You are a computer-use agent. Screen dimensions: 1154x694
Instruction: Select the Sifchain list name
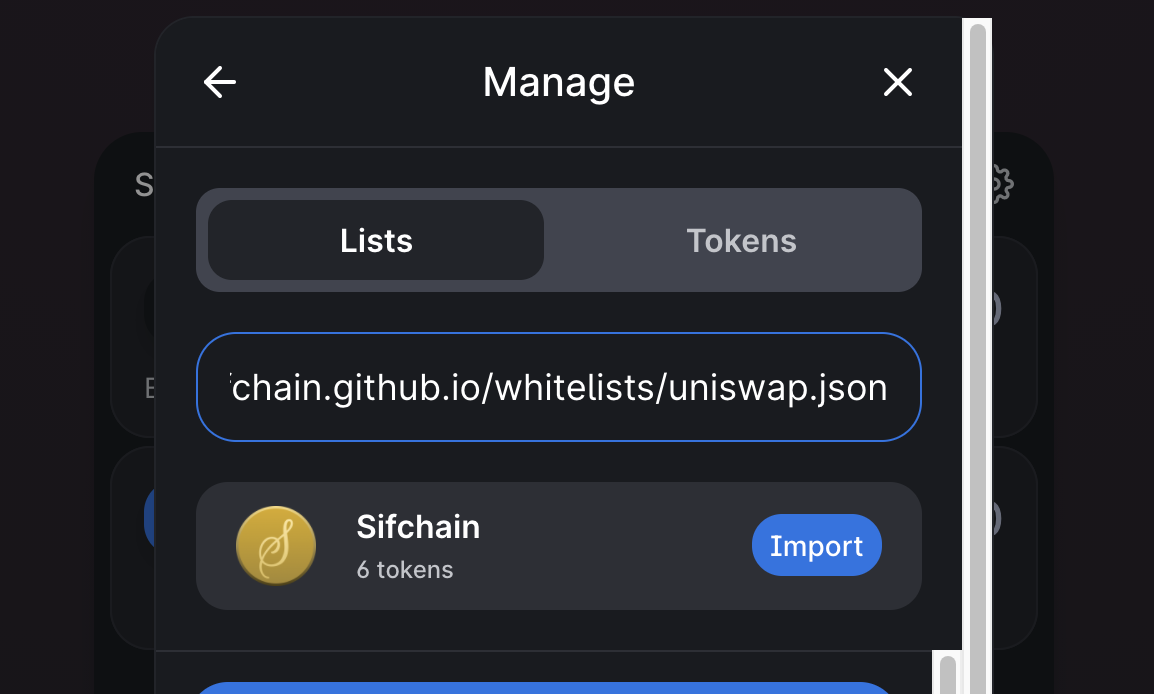[418, 527]
